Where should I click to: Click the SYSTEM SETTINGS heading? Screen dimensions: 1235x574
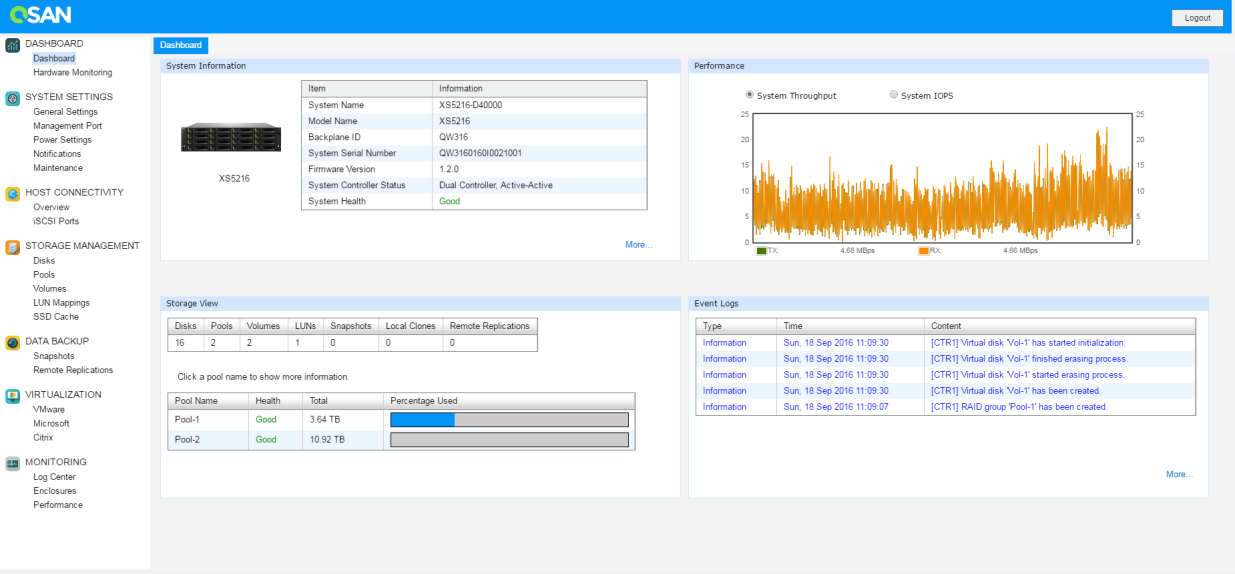[69, 97]
